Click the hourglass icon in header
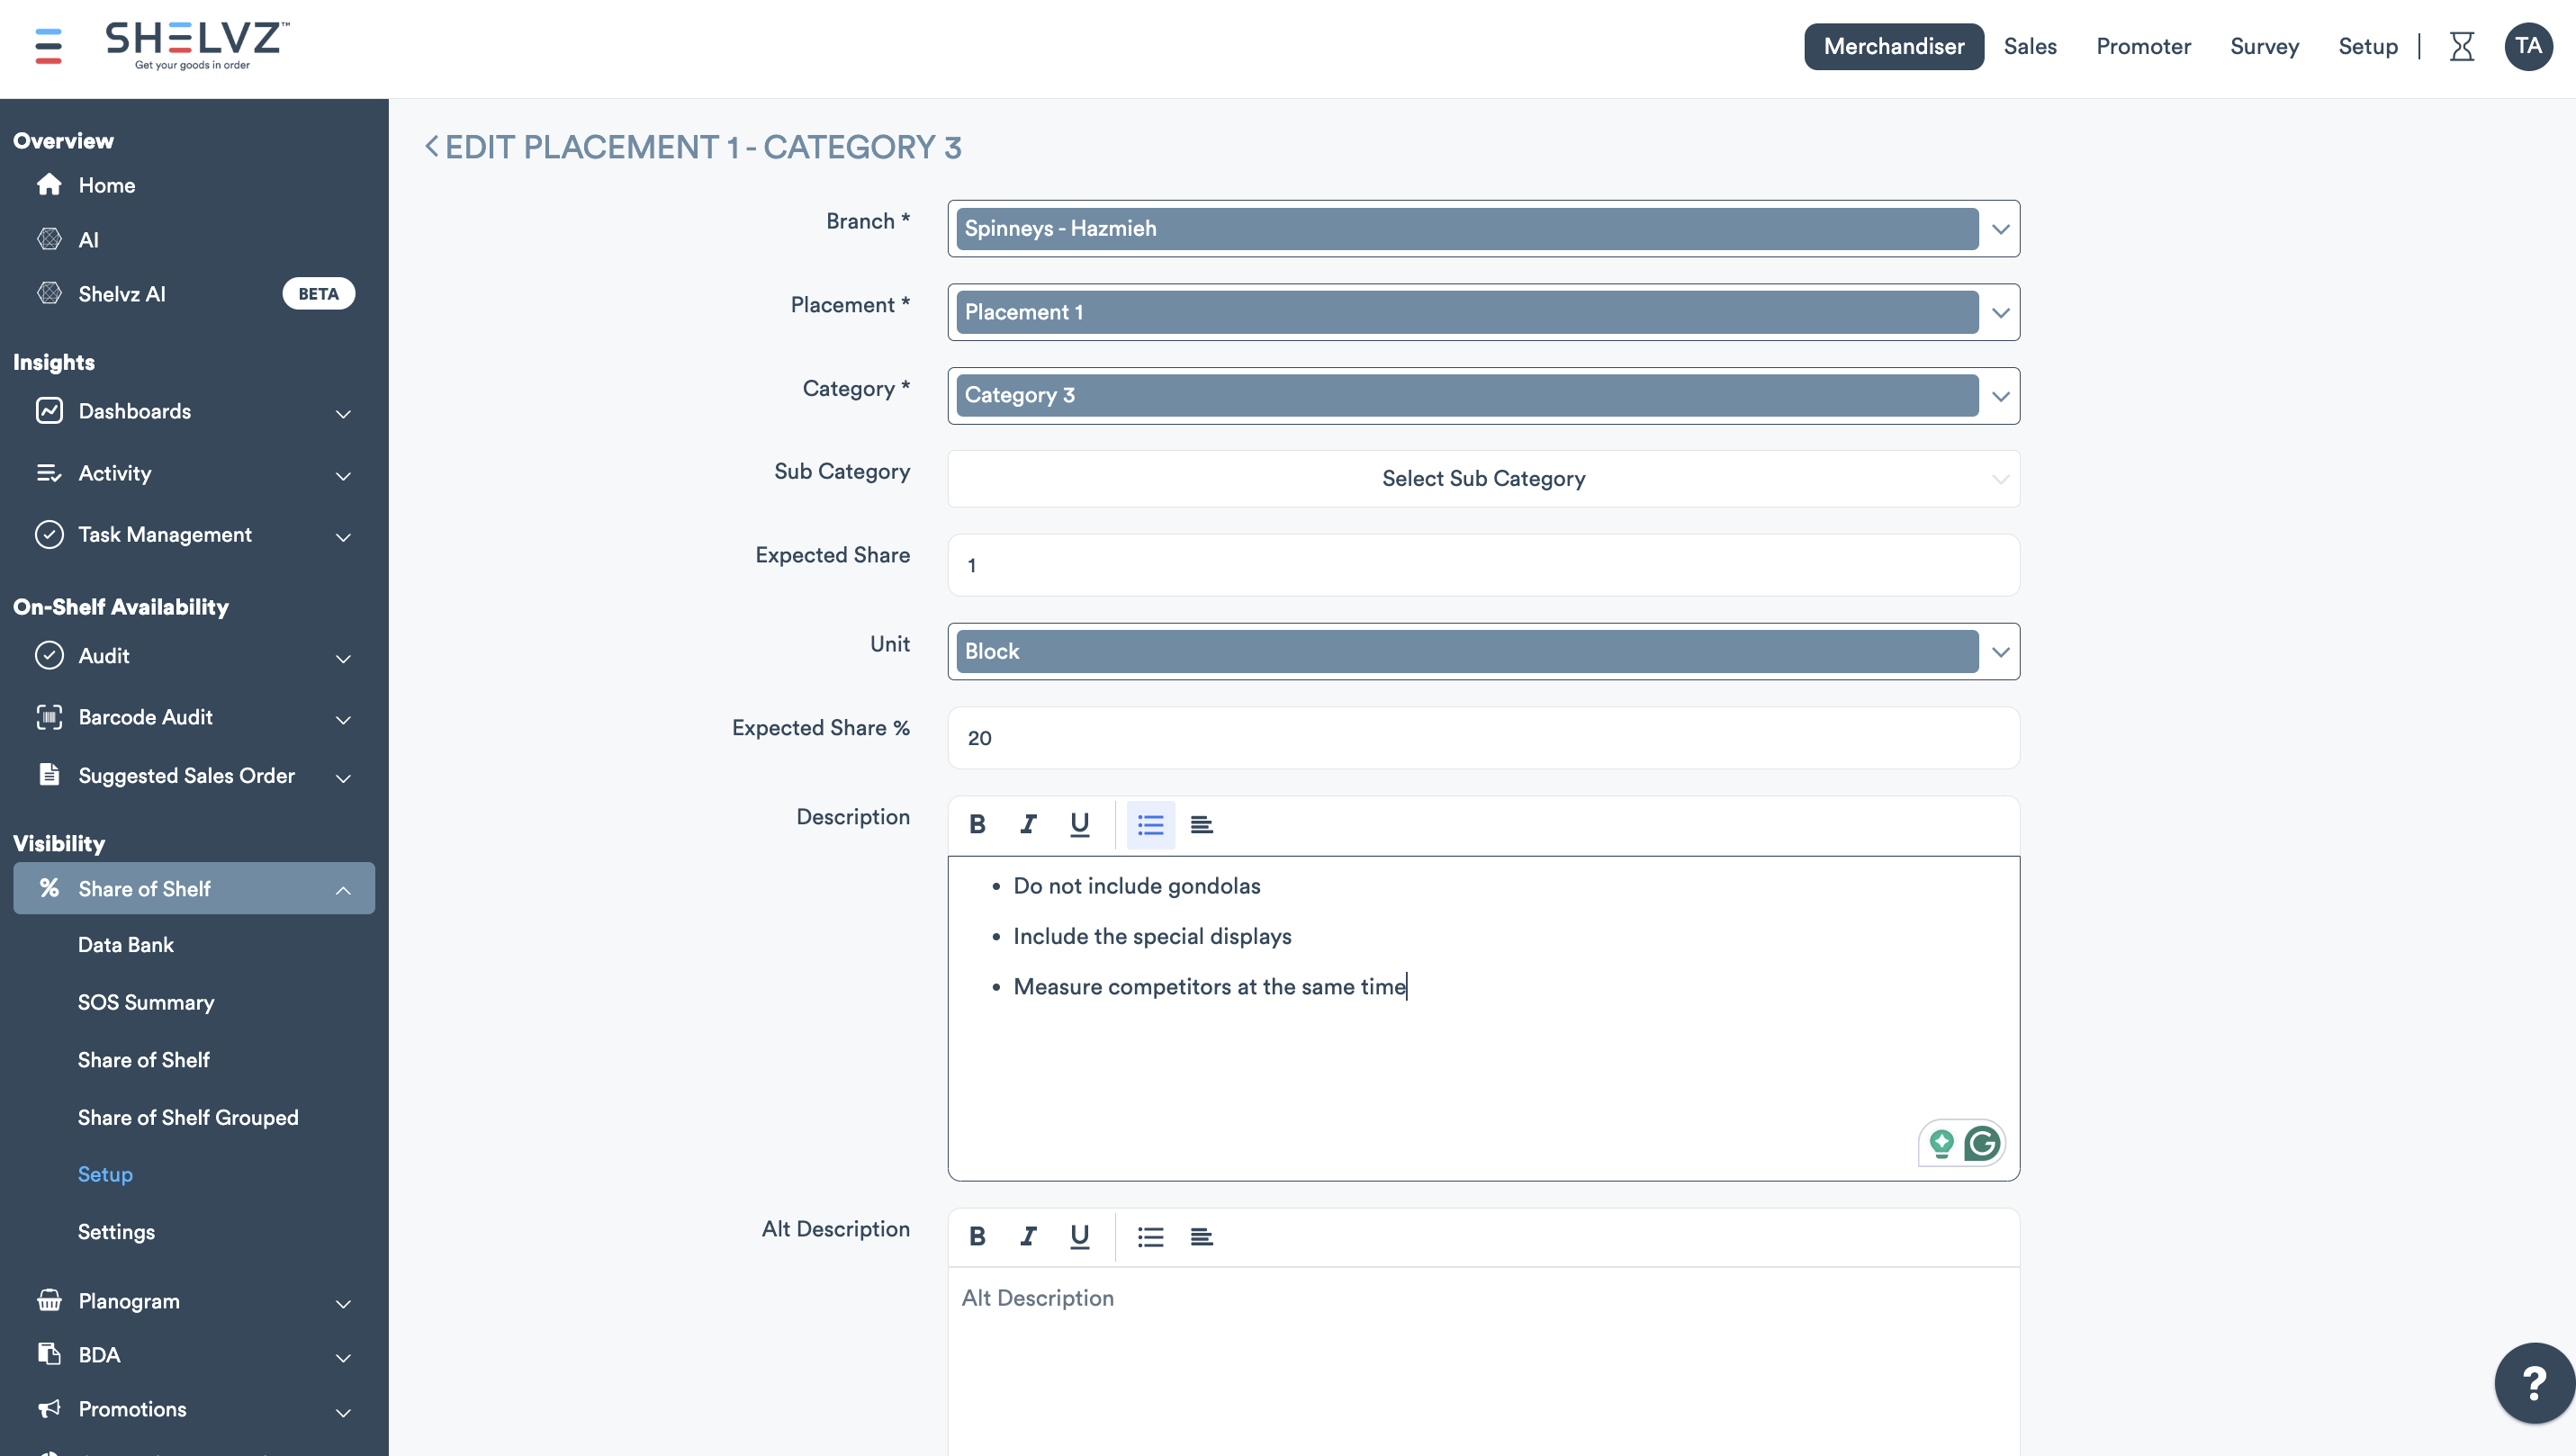This screenshot has width=2576, height=1456. pos(2461,46)
